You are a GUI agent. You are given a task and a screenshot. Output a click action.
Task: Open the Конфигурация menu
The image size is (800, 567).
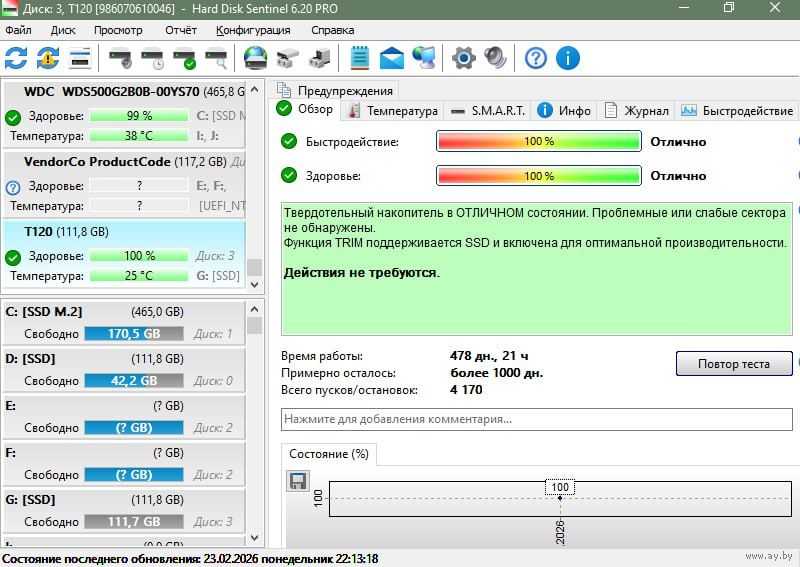(x=253, y=30)
